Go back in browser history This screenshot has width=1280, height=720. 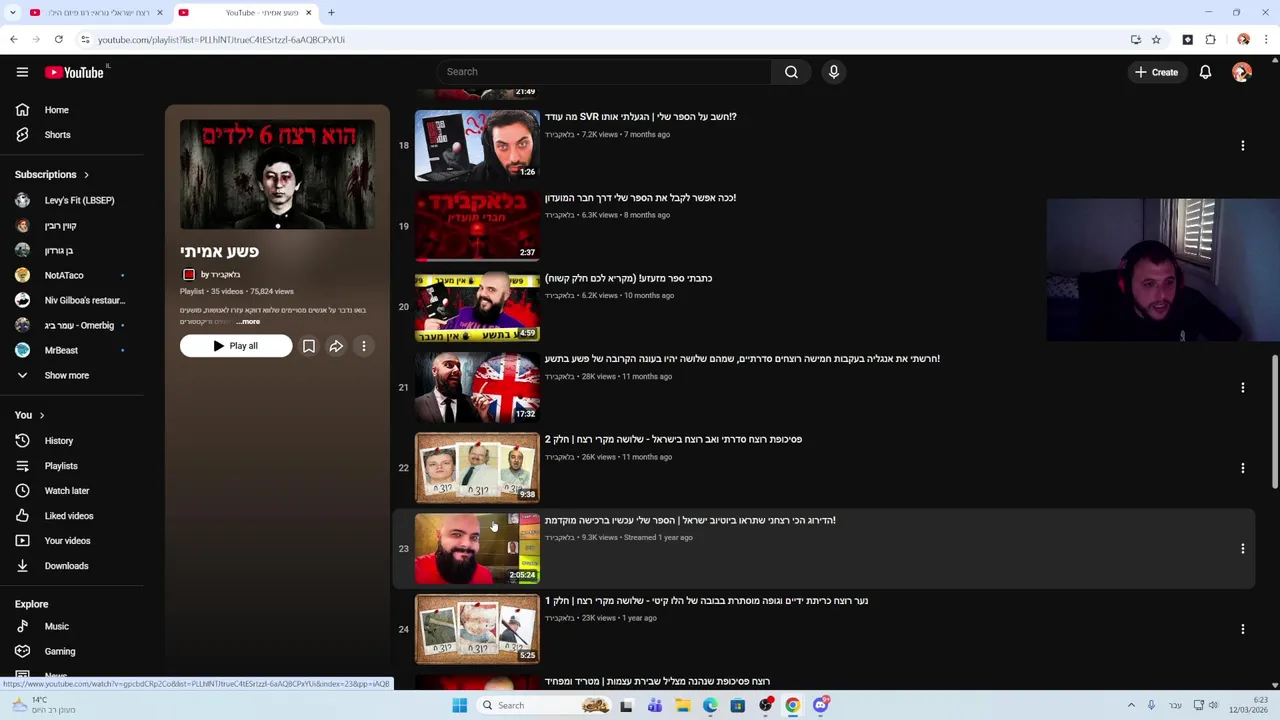coord(14,40)
